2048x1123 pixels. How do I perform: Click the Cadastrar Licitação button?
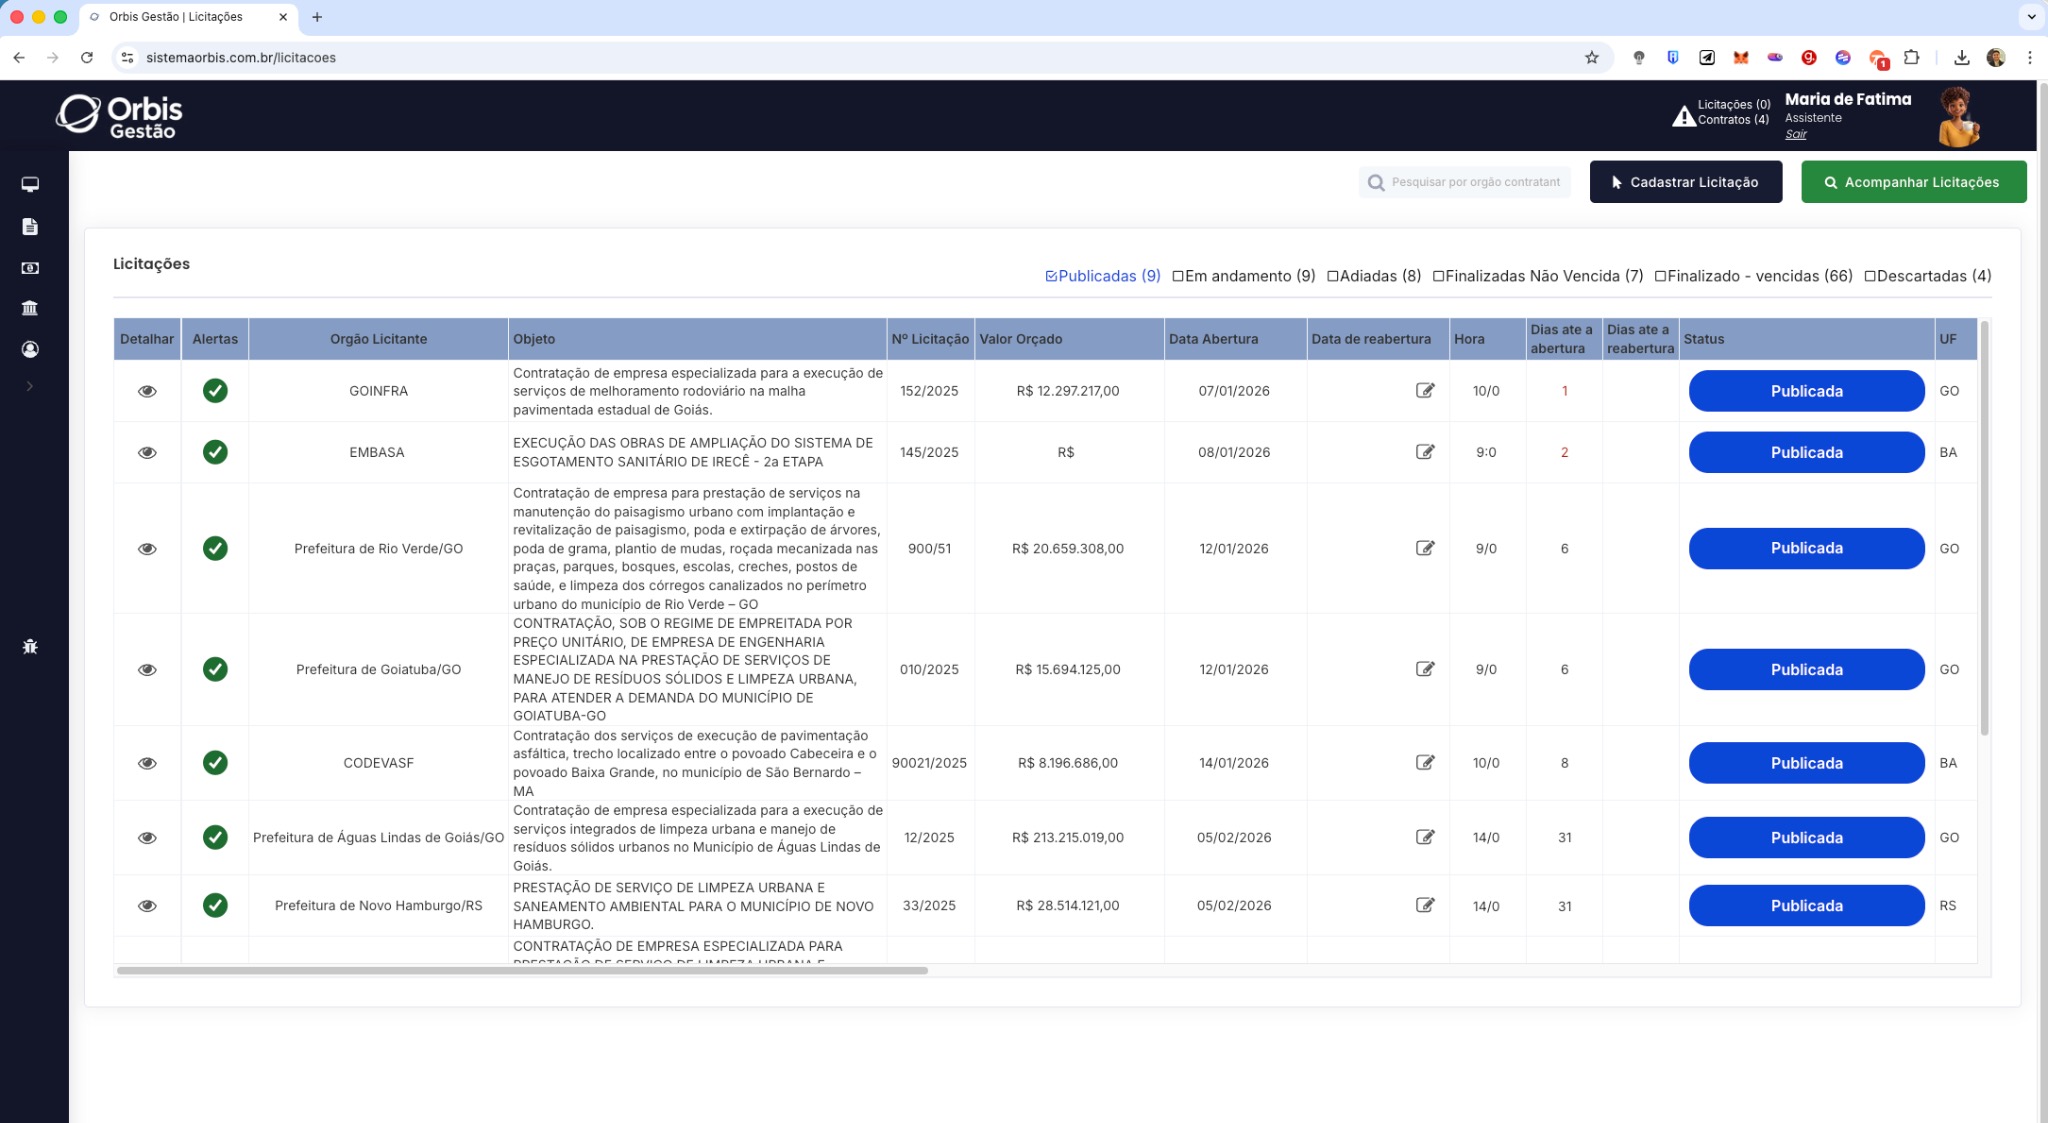click(1685, 182)
